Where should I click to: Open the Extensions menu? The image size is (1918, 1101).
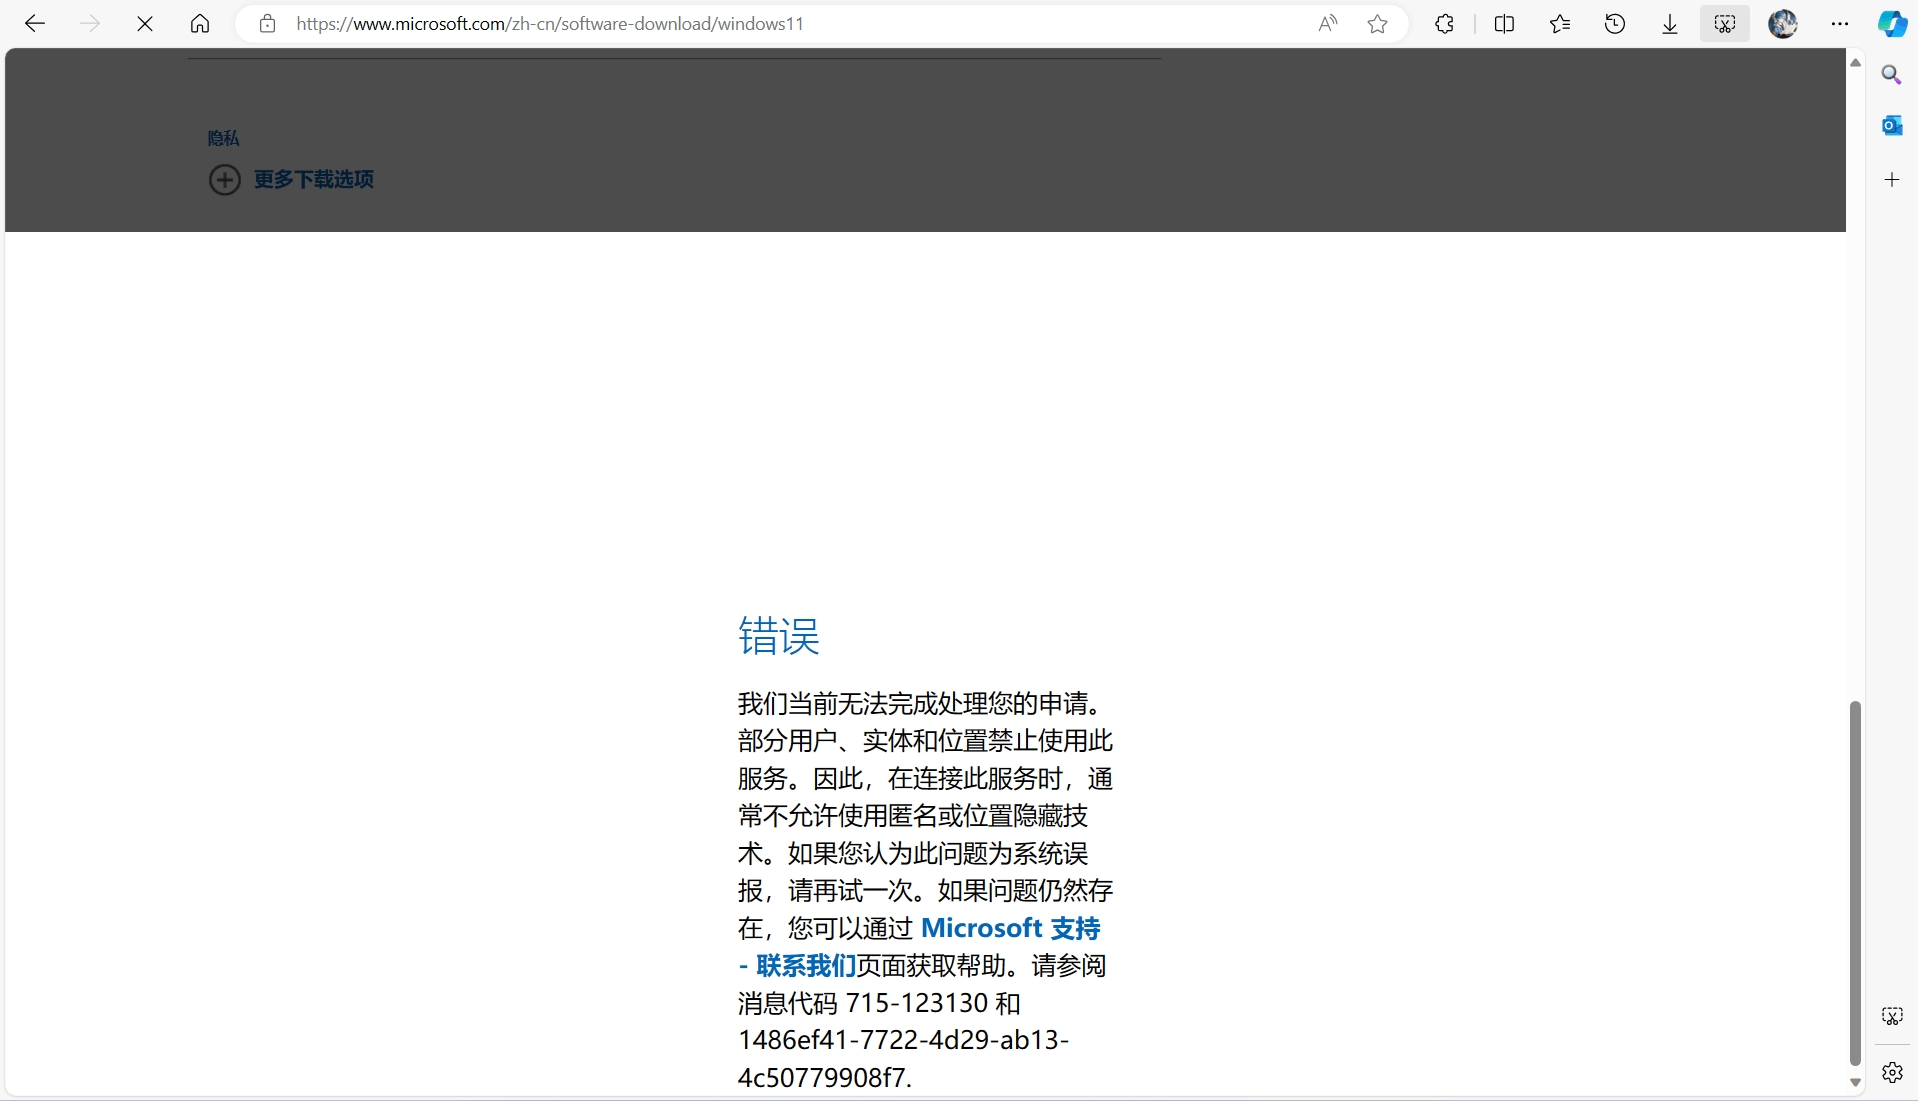(x=1444, y=24)
